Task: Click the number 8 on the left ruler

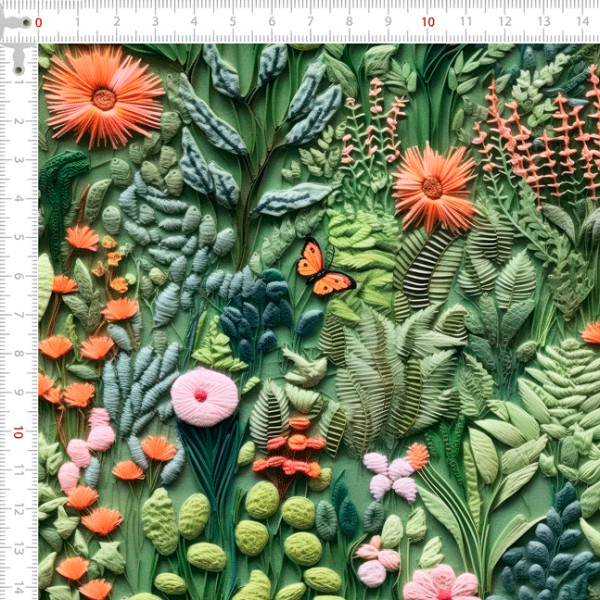Action: click(19, 353)
